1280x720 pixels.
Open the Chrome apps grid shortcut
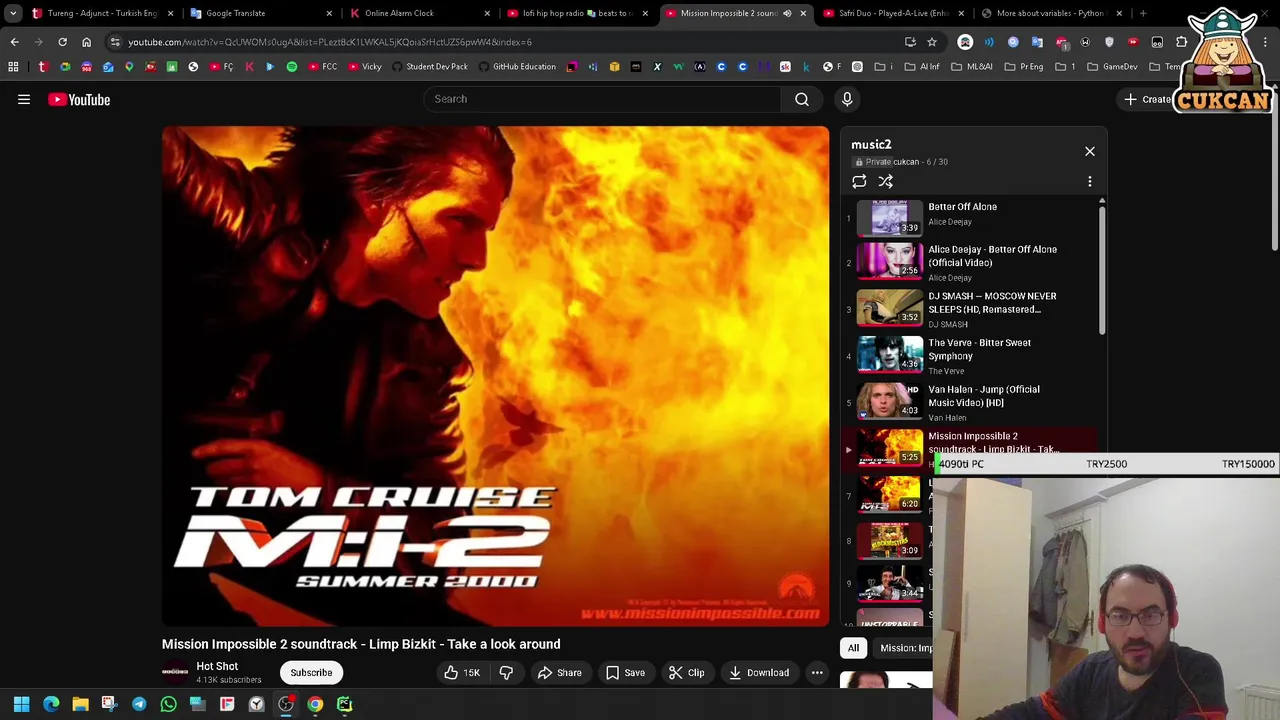pyautogui.click(x=13, y=67)
